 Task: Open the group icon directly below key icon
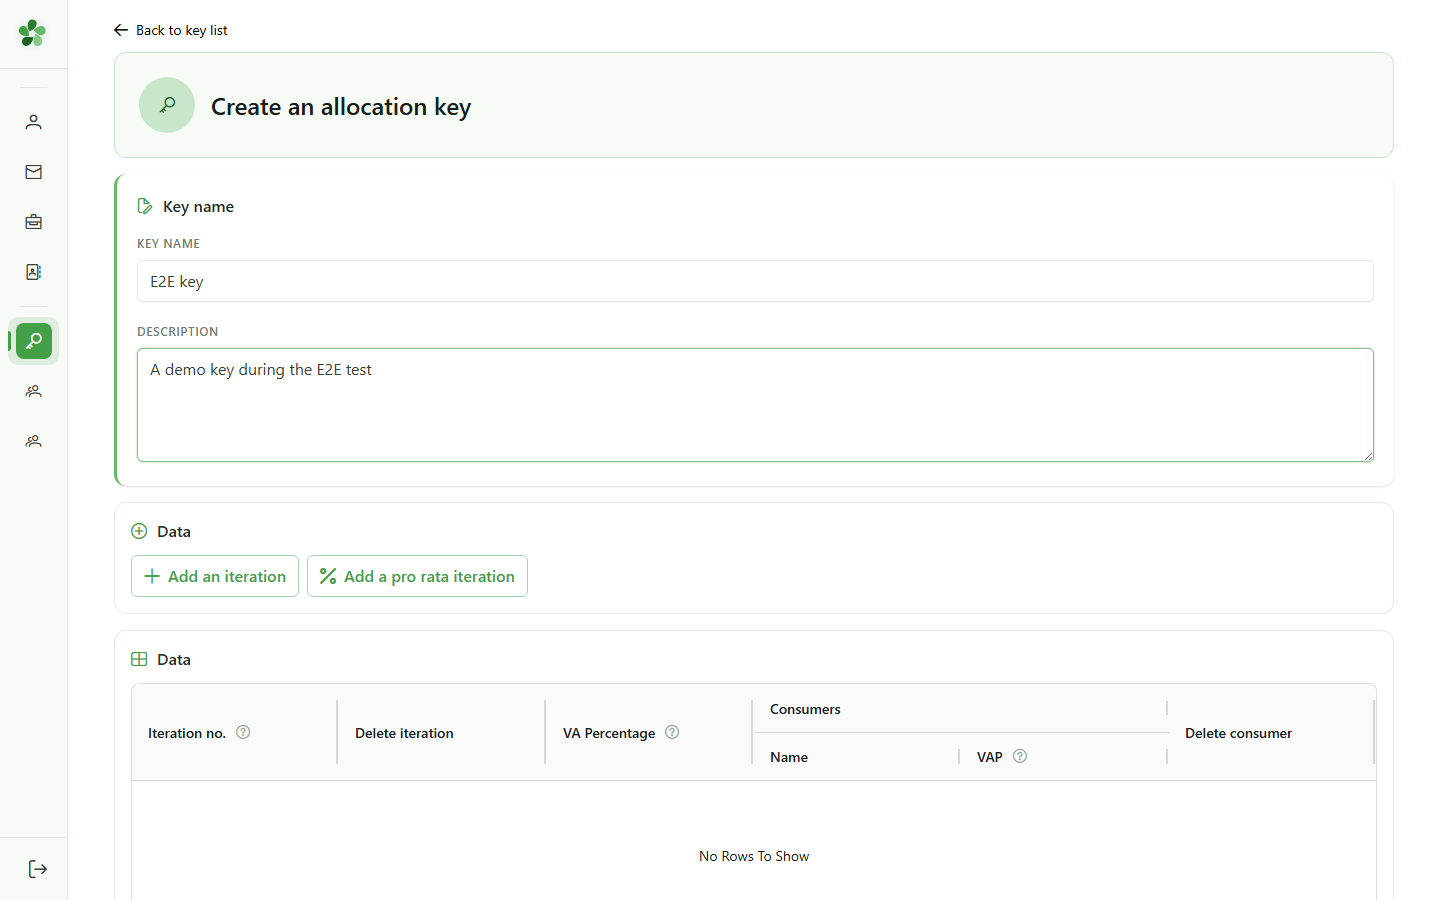[33, 391]
